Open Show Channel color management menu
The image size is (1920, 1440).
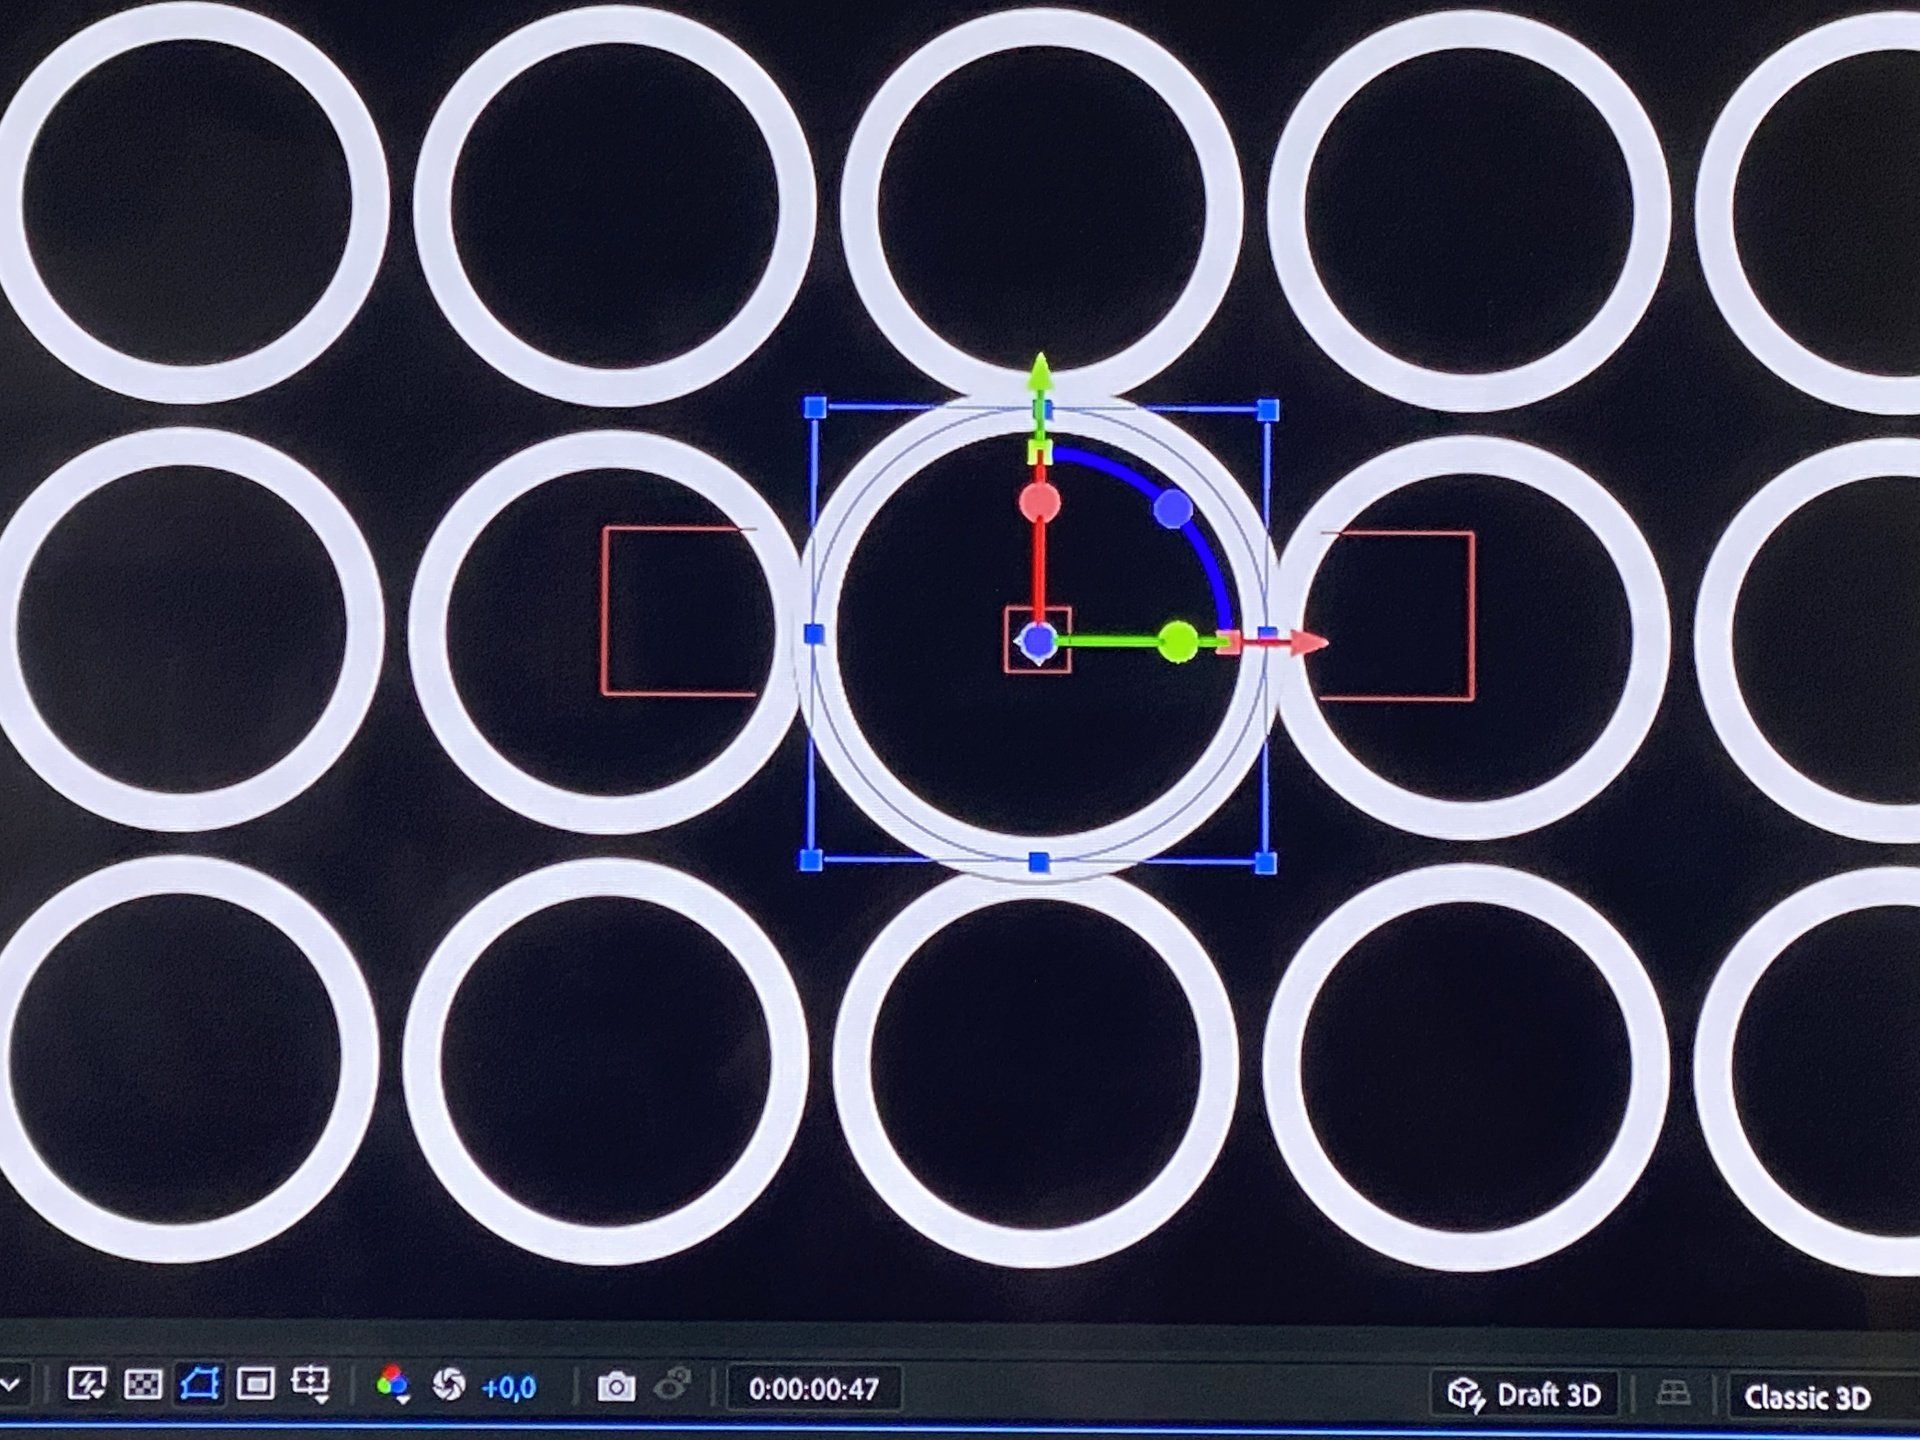coord(393,1385)
